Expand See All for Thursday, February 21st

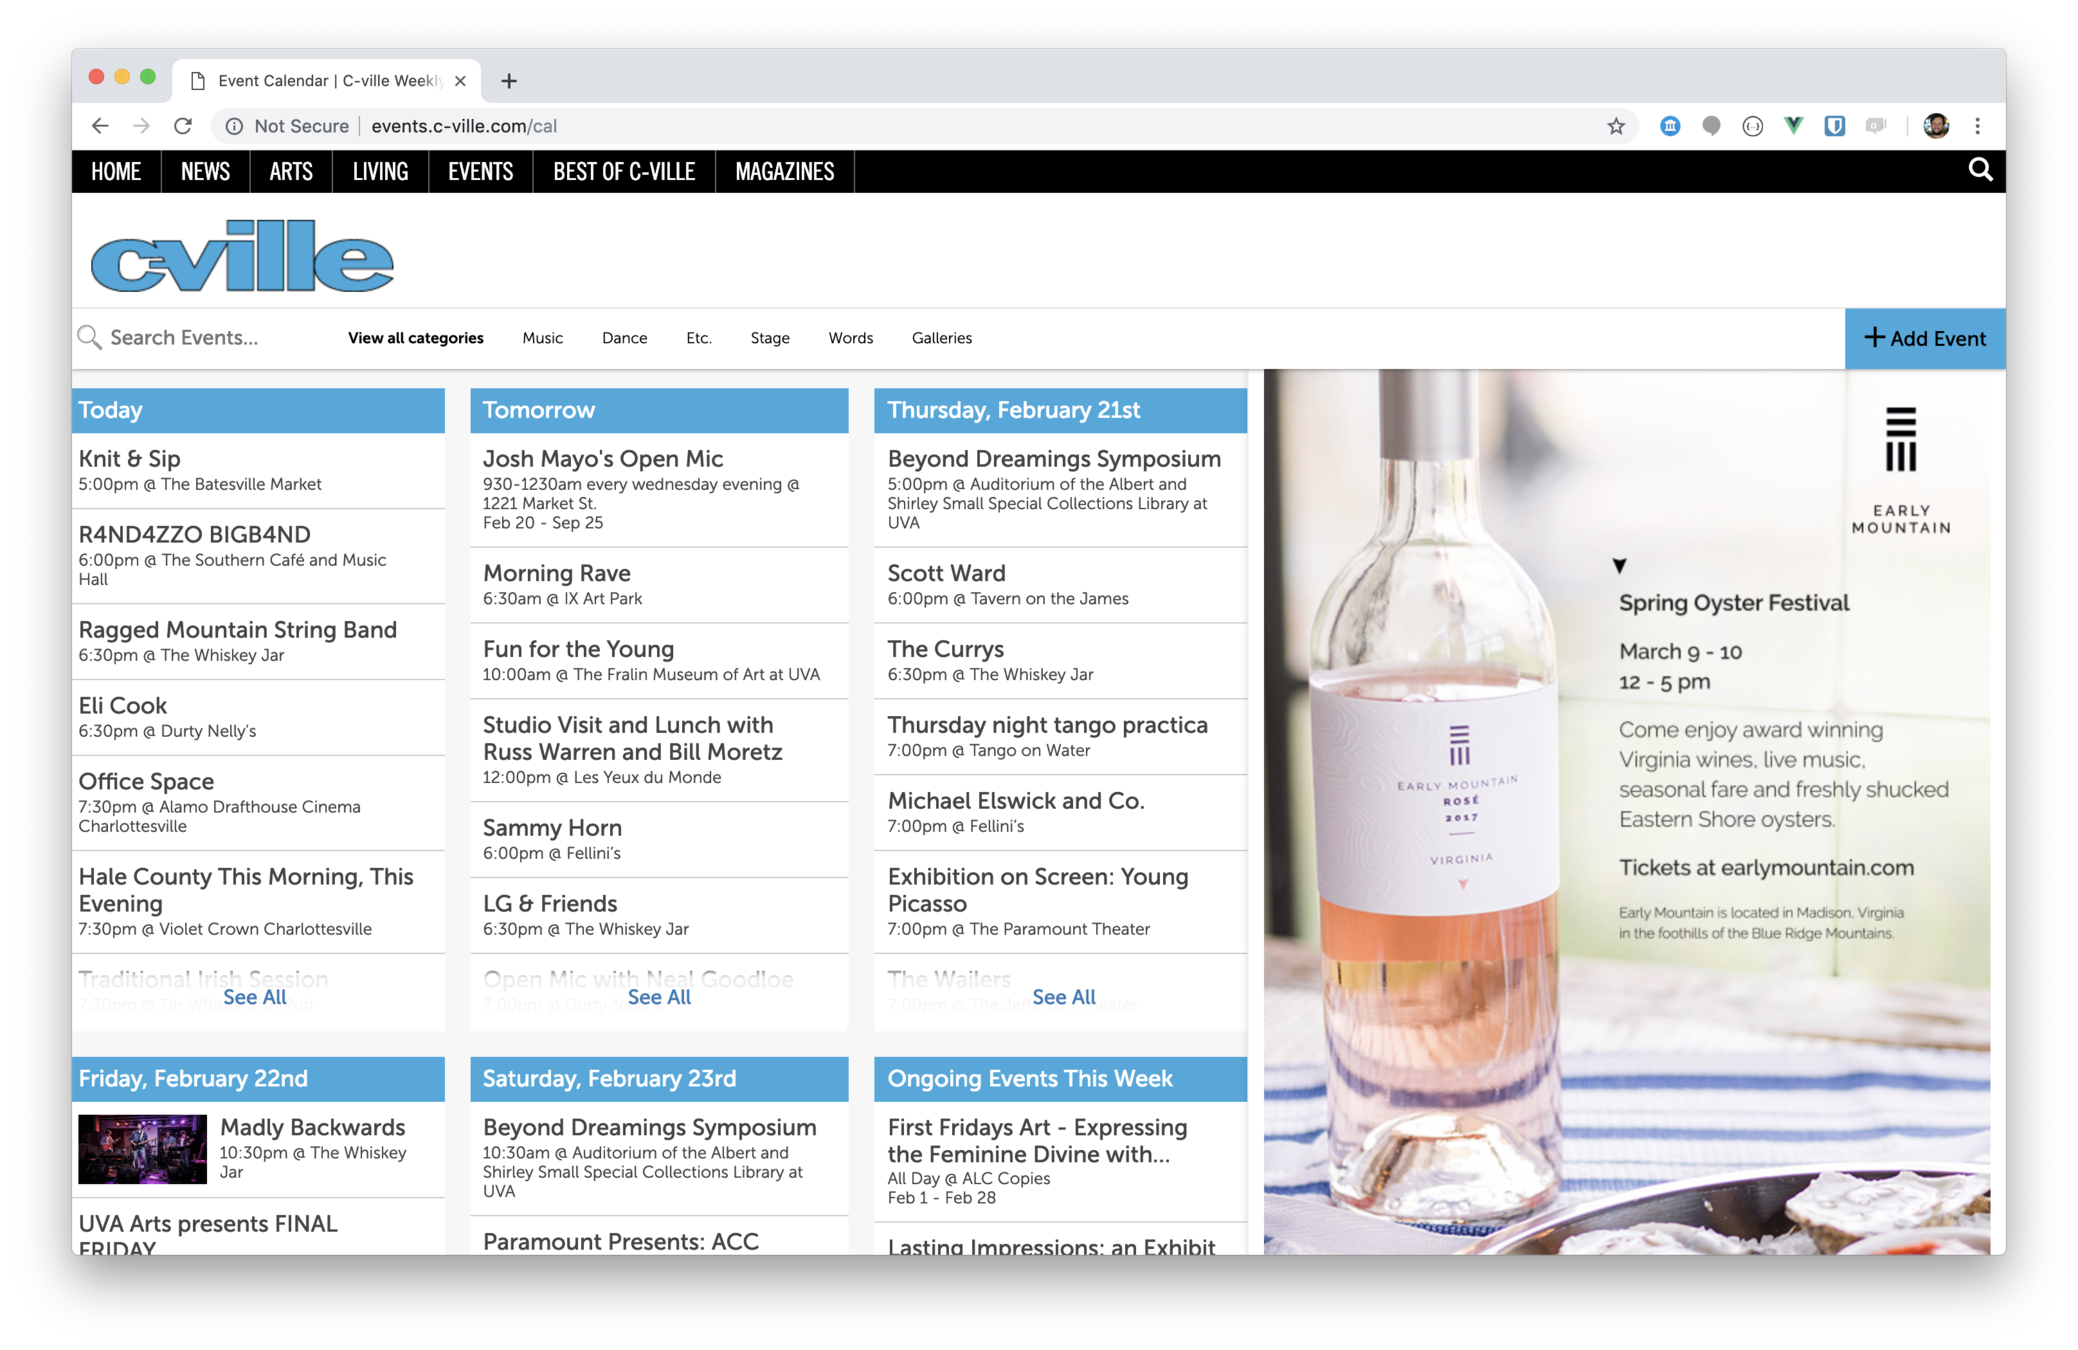1063,997
